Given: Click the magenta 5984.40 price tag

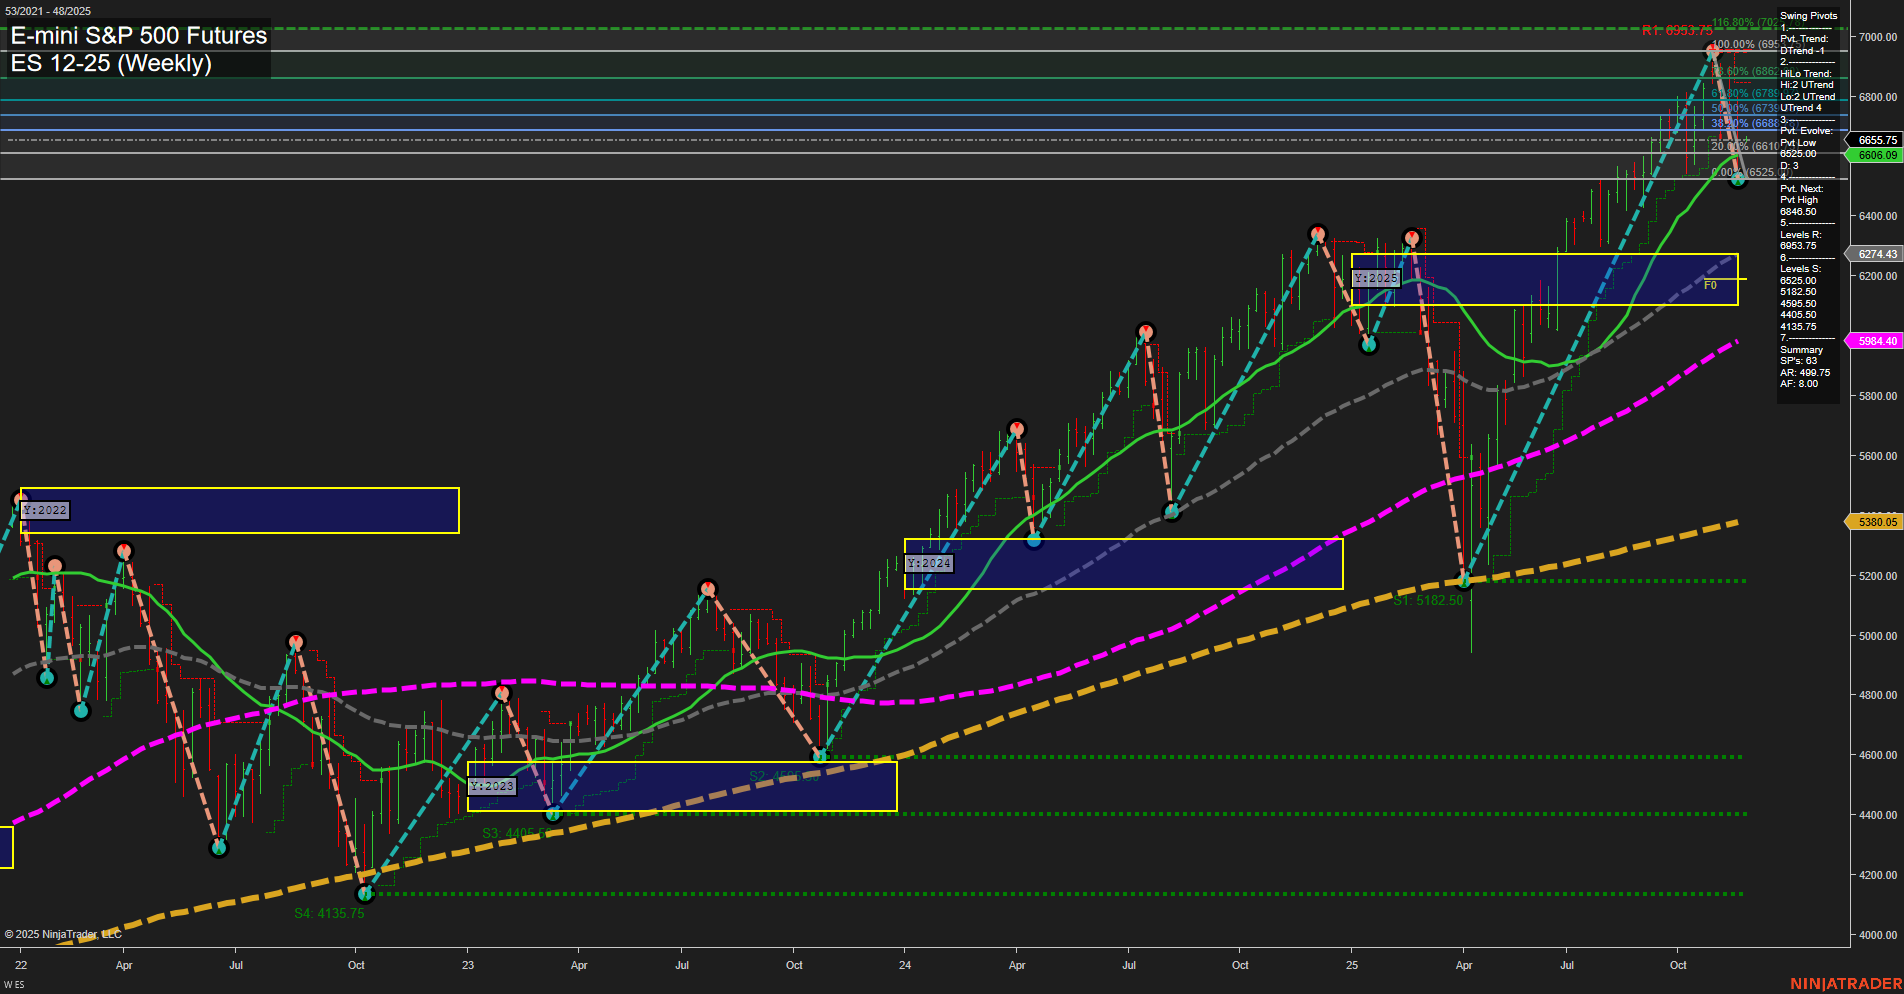Looking at the screenshot, I should click(1877, 341).
